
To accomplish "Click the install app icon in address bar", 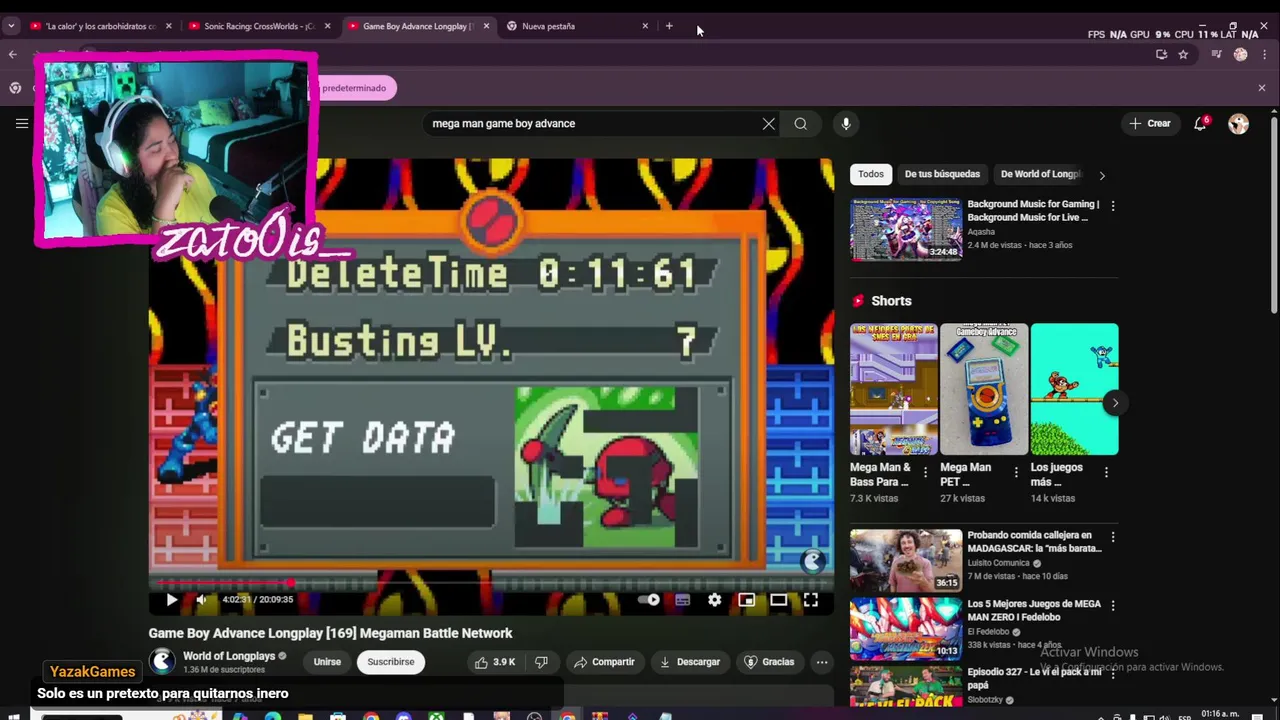I will (x=1161, y=55).
